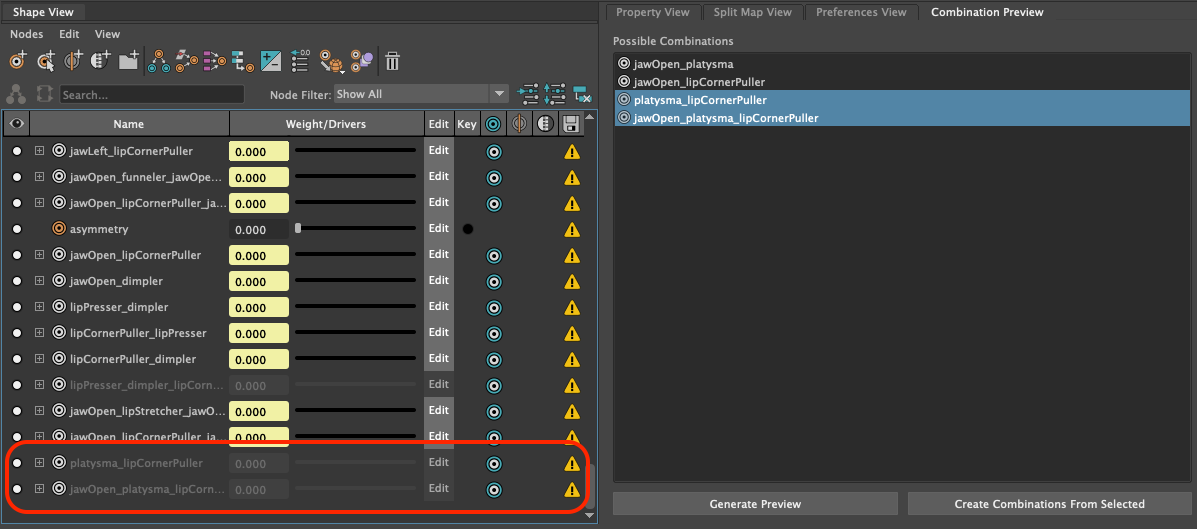Open the Nodes menu

click(x=27, y=34)
